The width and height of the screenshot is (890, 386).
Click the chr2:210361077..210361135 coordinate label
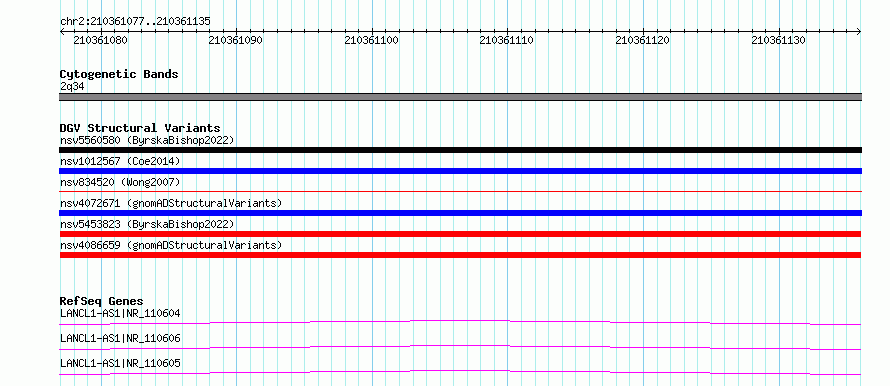pos(135,21)
